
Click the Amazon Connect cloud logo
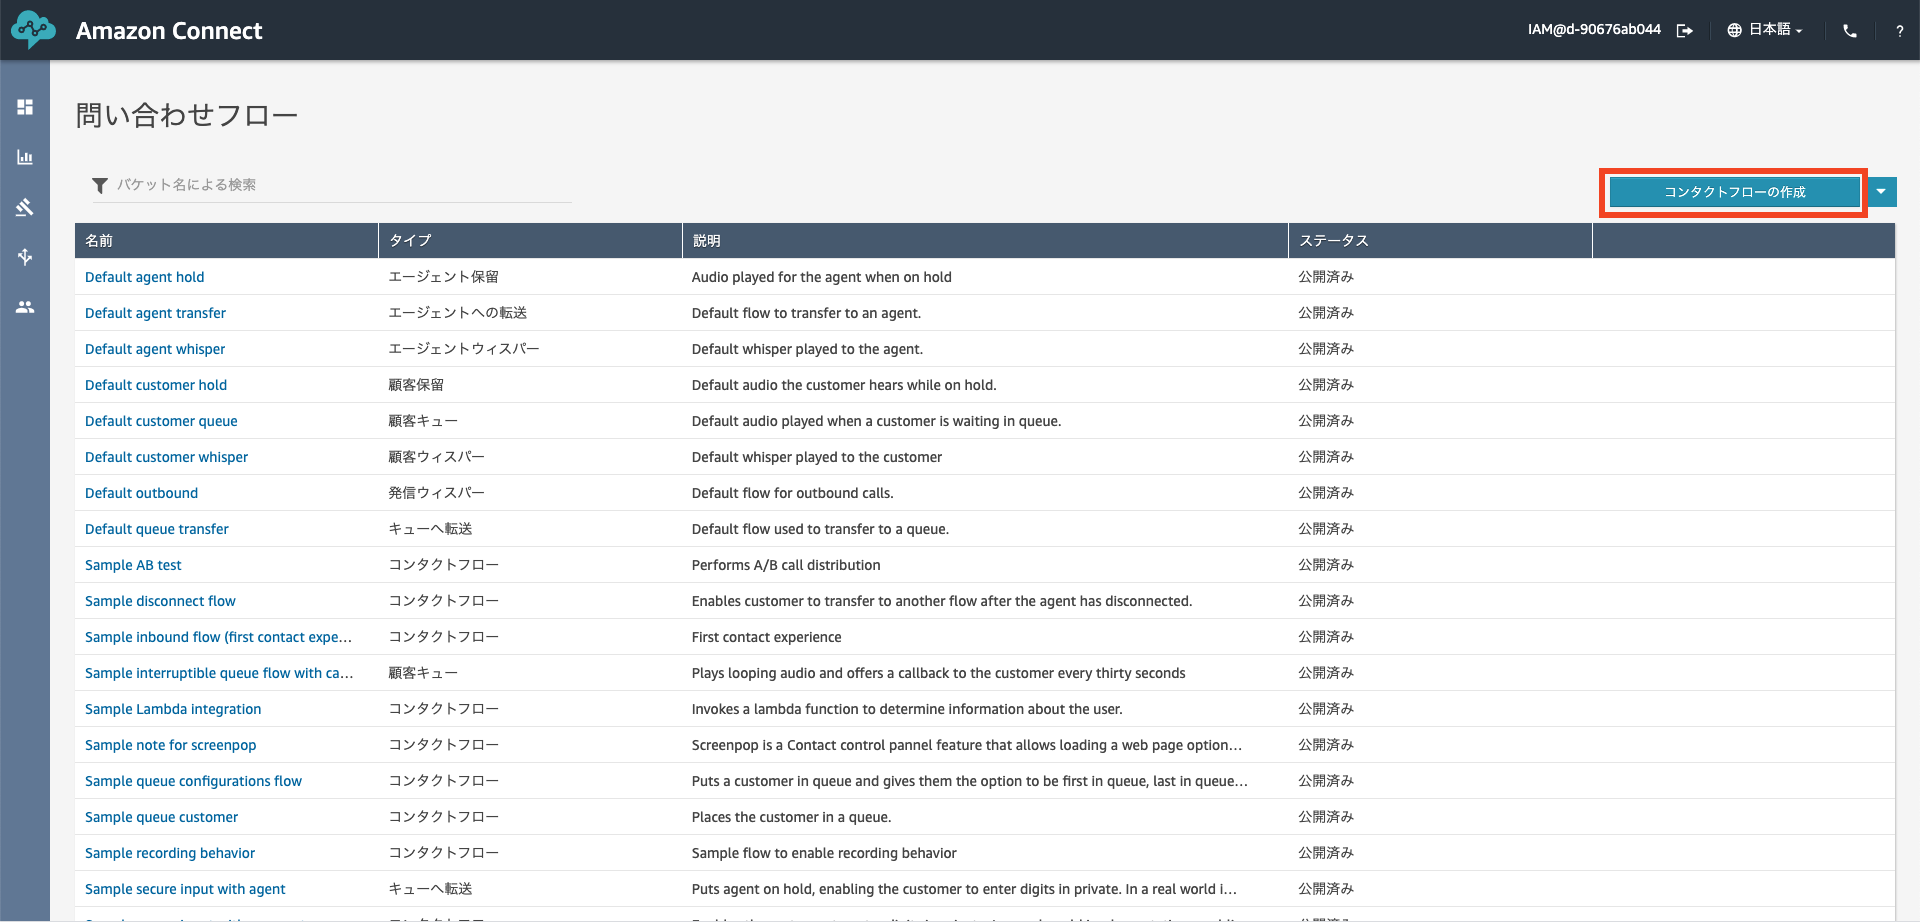point(33,30)
